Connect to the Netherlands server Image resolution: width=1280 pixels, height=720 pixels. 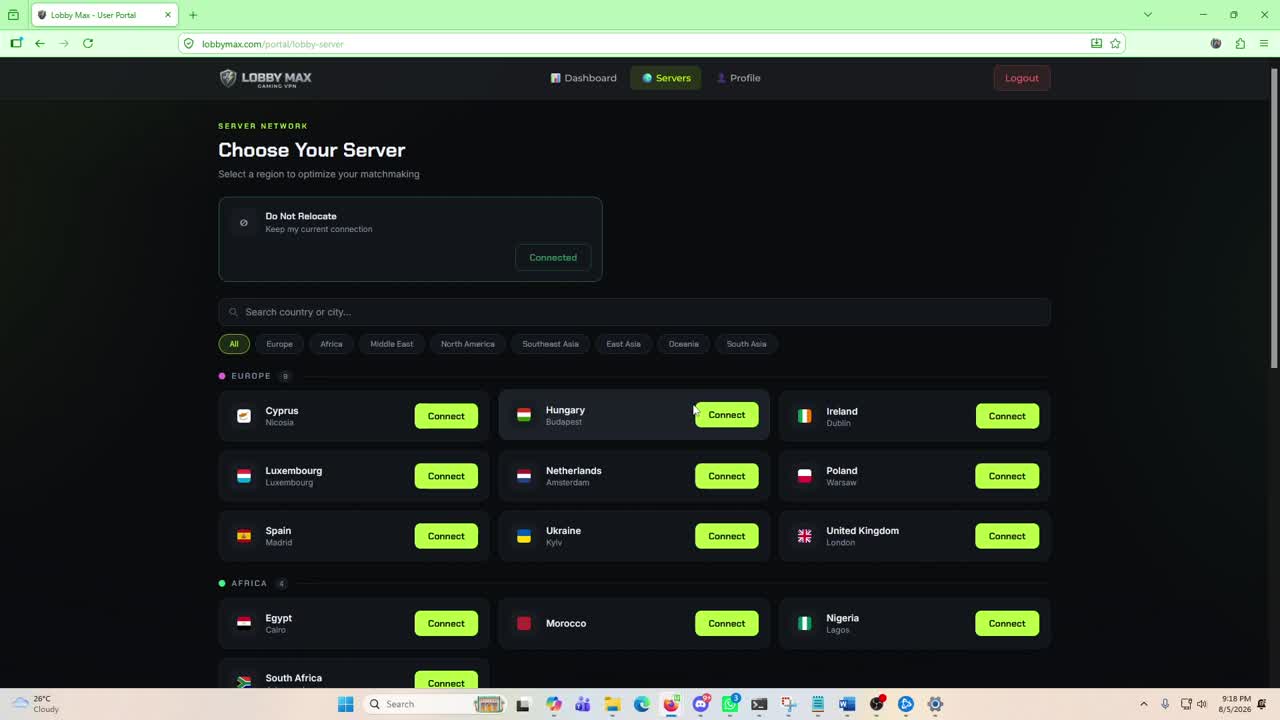pos(727,476)
